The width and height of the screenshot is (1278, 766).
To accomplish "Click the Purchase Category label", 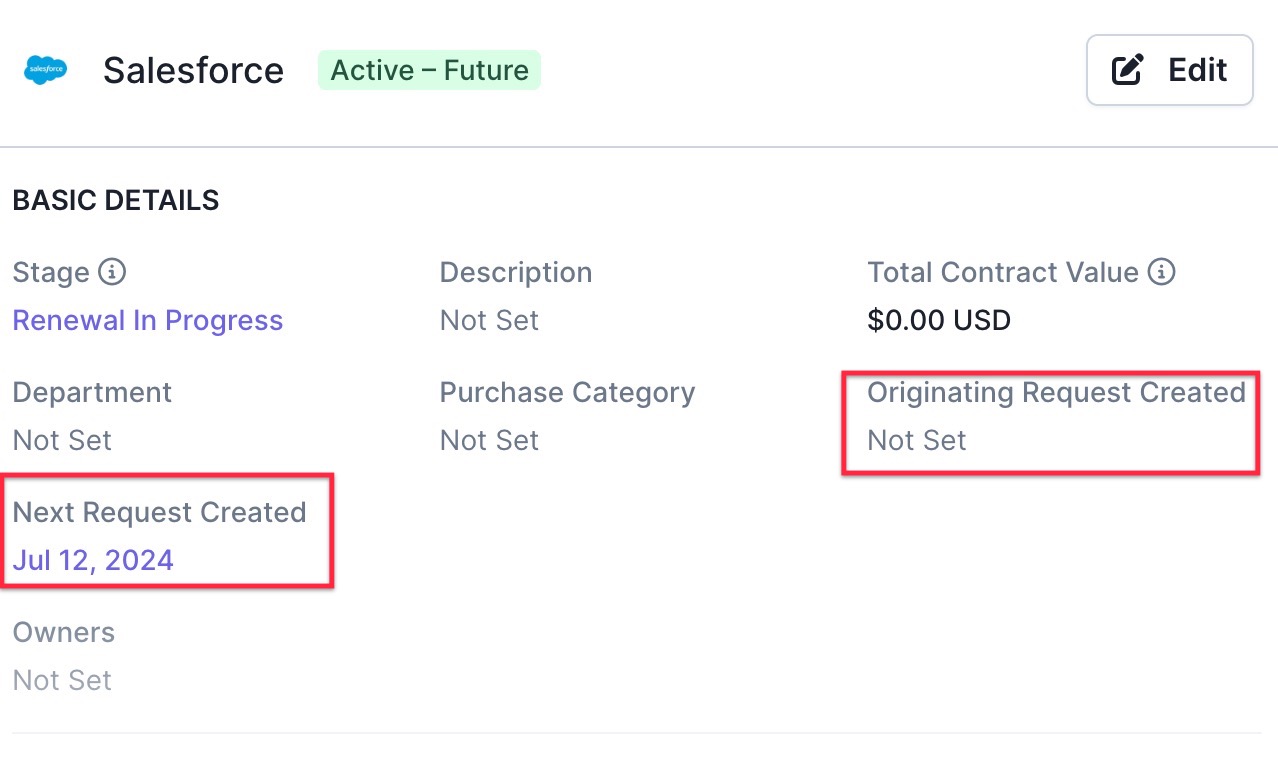I will tap(567, 393).
